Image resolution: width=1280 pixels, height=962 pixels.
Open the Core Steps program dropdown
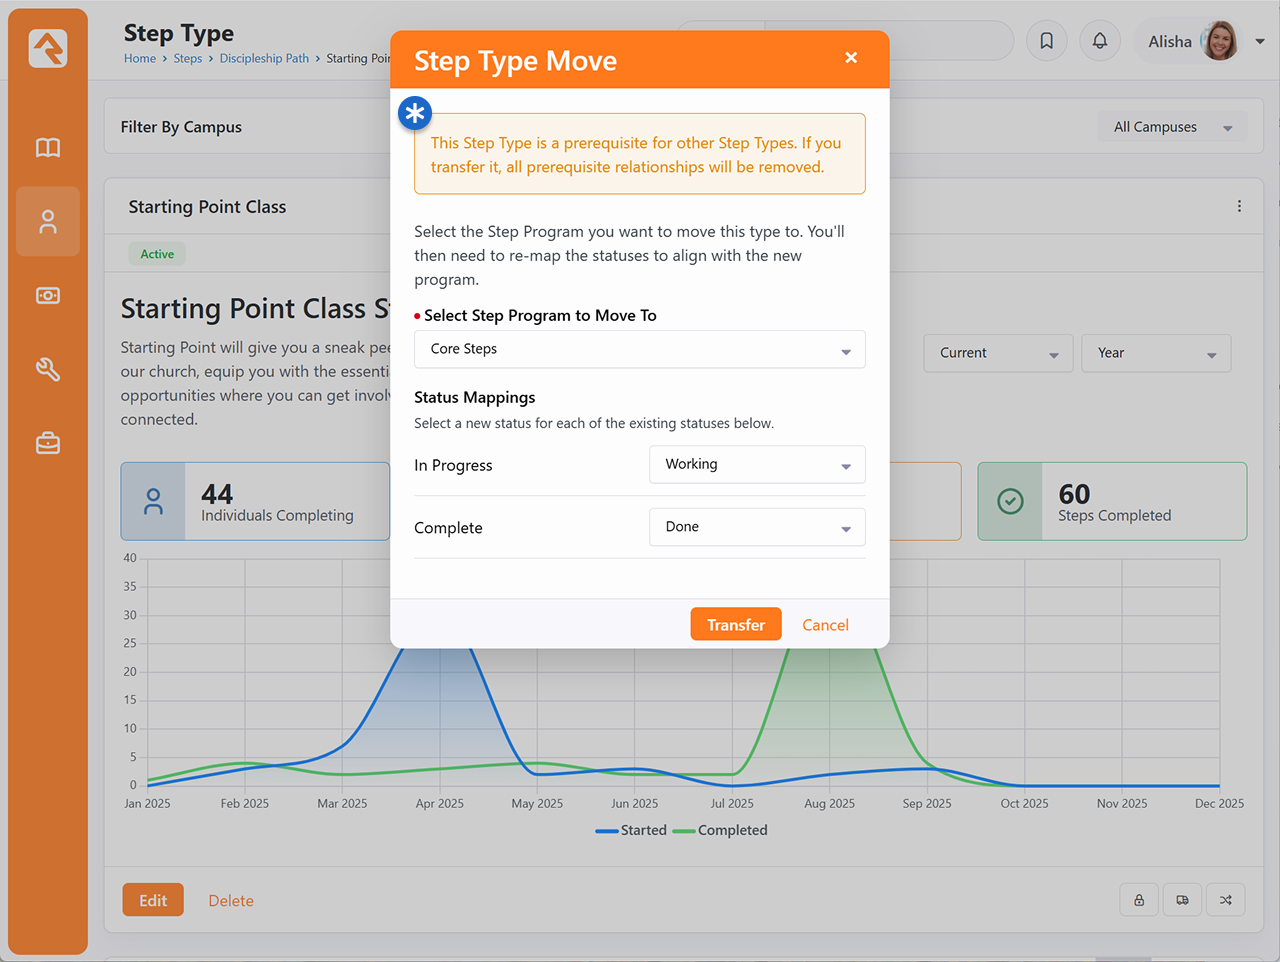coord(639,349)
